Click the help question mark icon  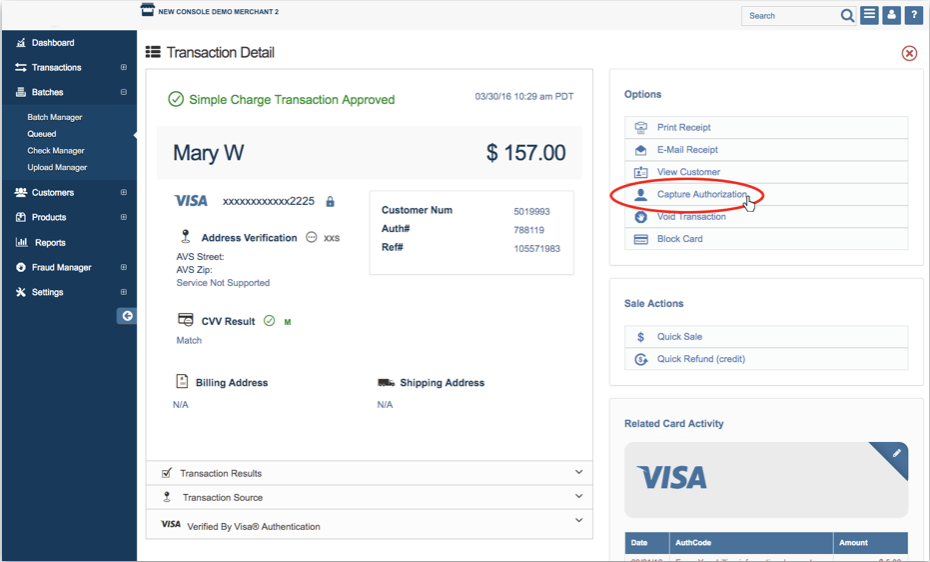coord(913,16)
